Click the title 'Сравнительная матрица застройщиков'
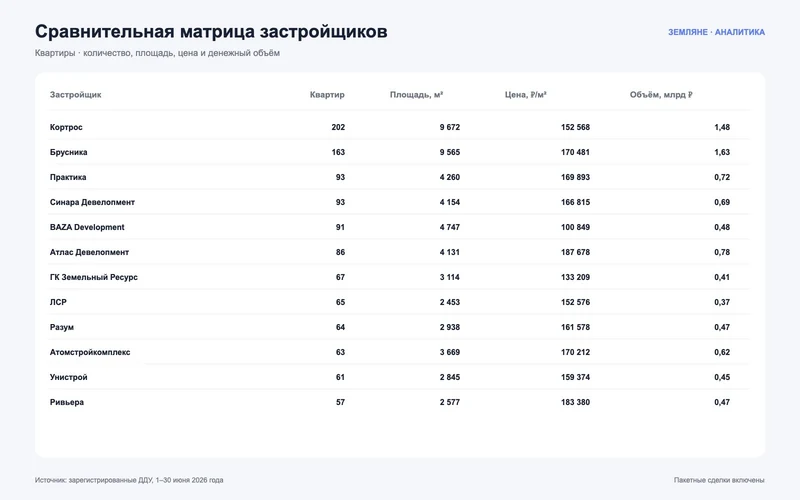 click(x=211, y=32)
